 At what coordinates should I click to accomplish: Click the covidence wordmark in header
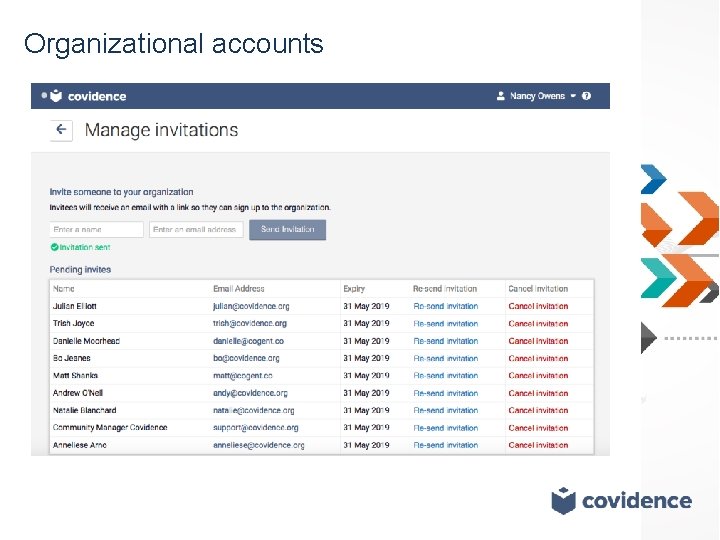click(97, 96)
